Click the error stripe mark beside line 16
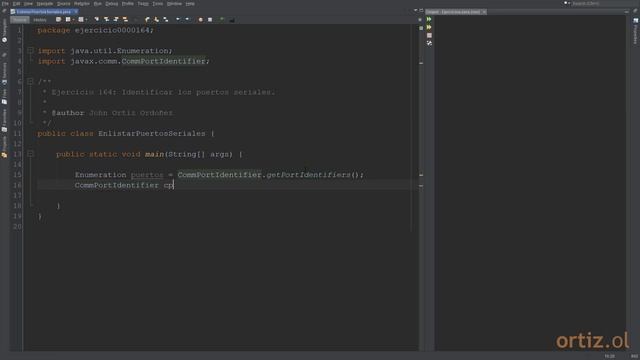 (x=421, y=186)
